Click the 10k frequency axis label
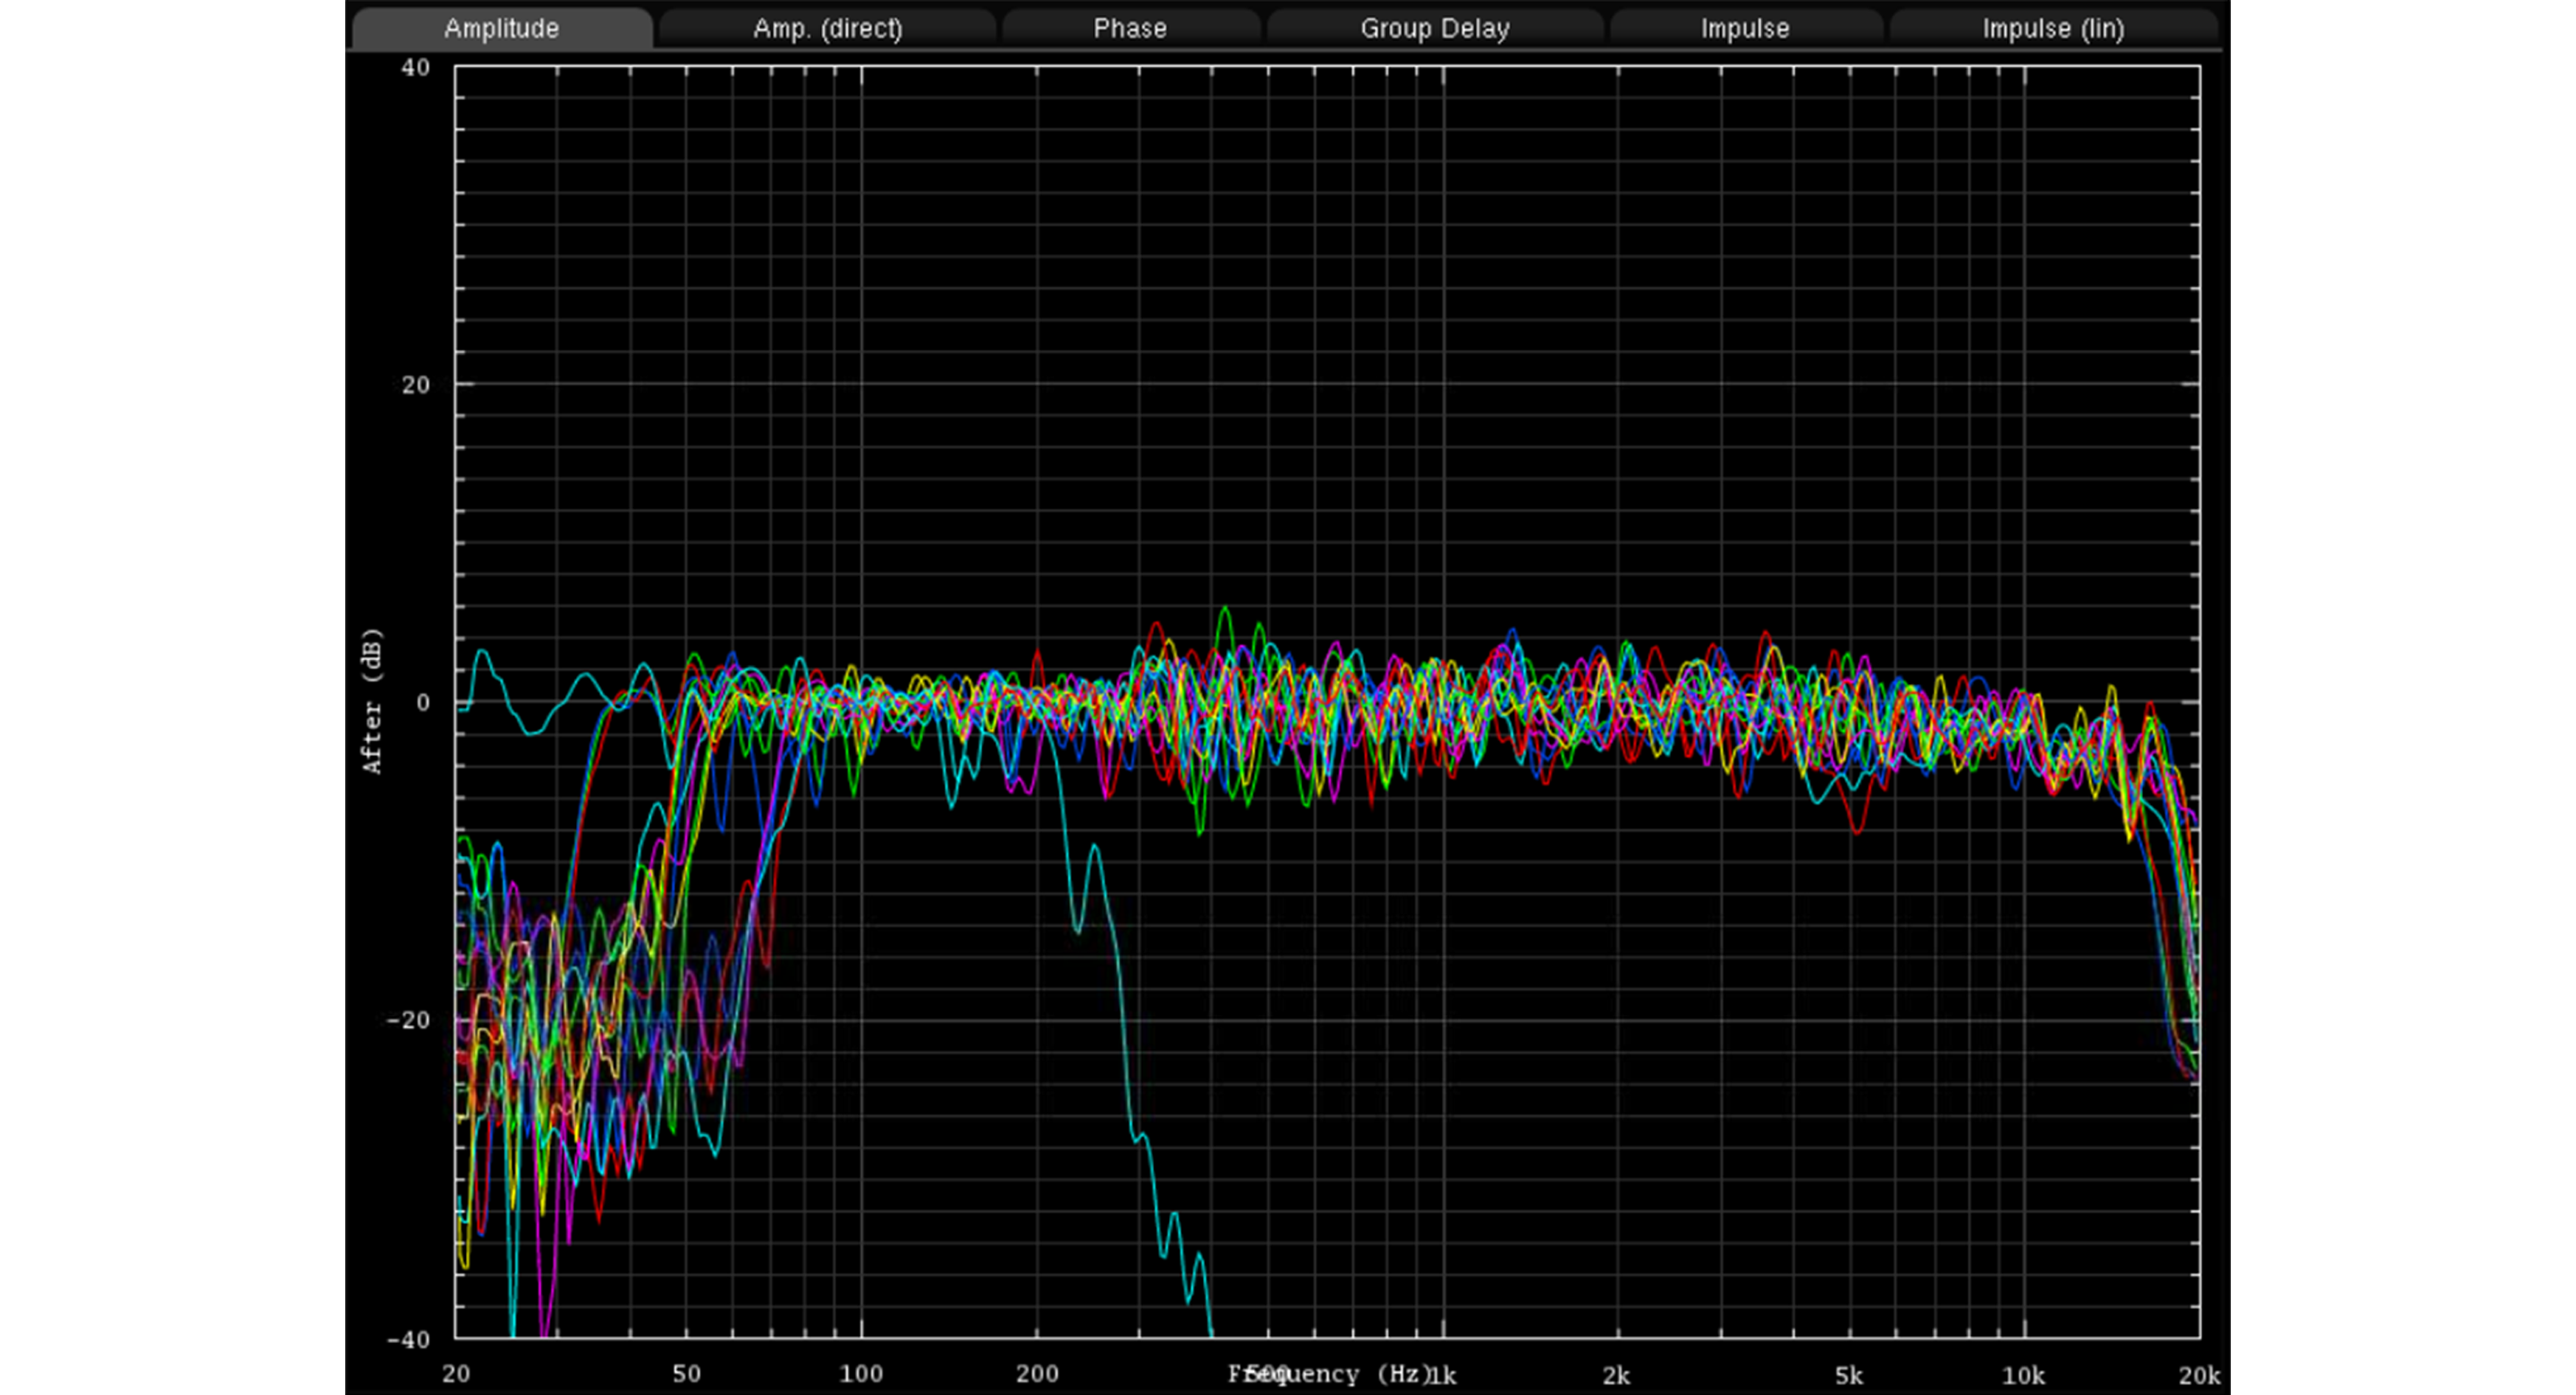The image size is (2576, 1395). (x=2022, y=1376)
